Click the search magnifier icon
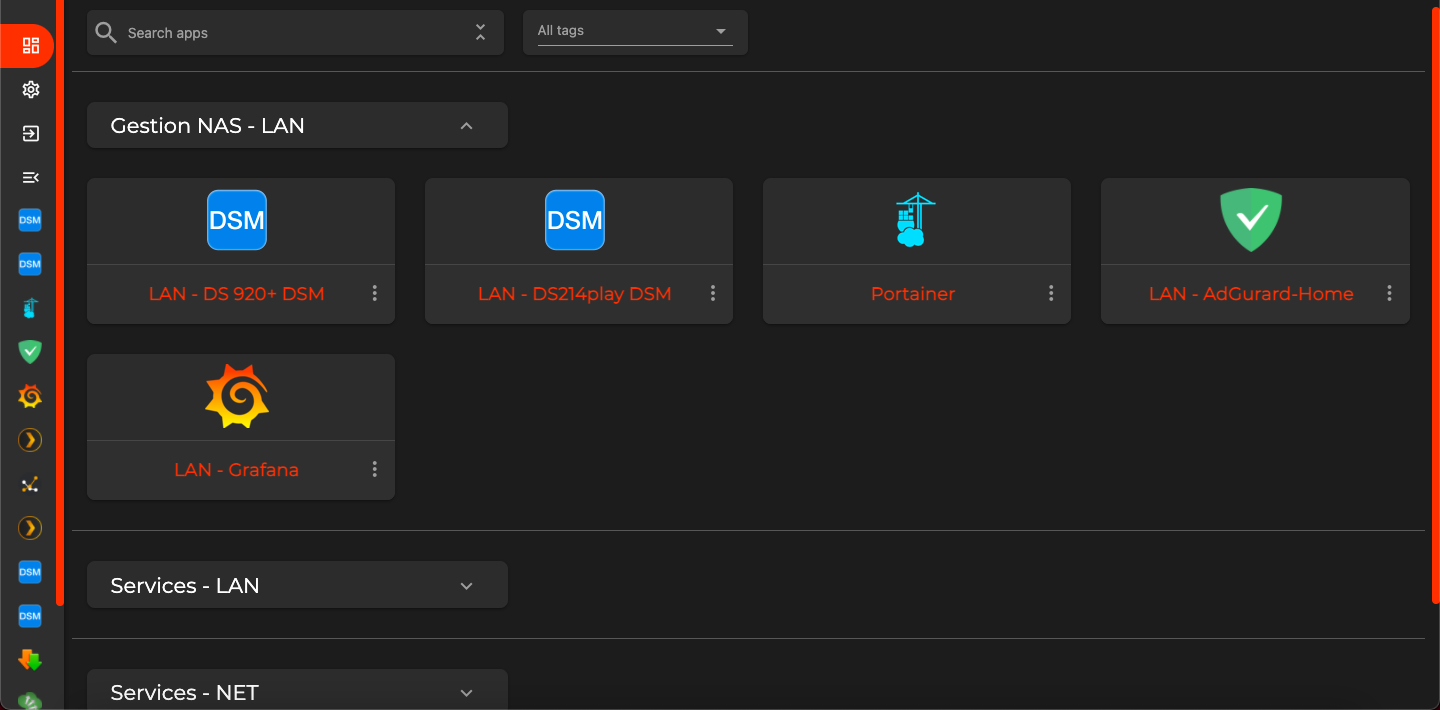The height and width of the screenshot is (710, 1440). 106,33
